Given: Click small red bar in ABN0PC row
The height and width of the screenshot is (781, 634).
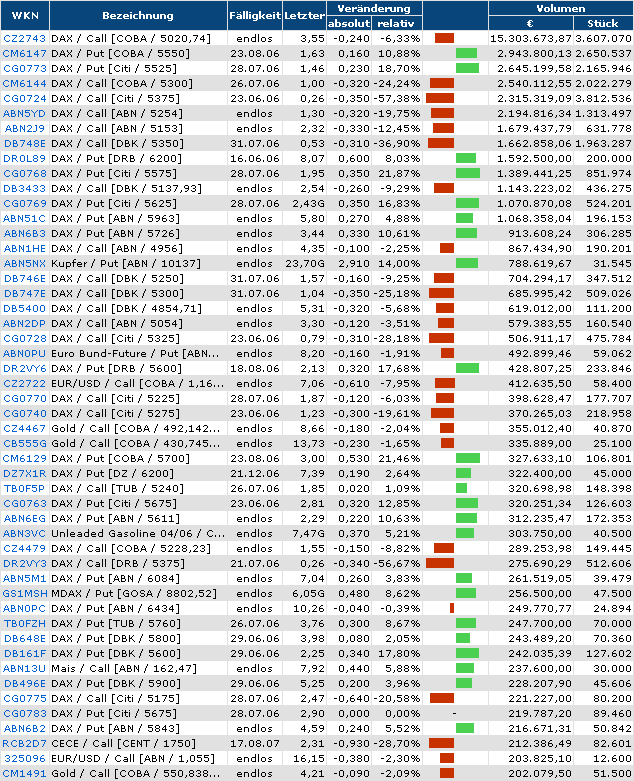Looking at the screenshot, I should (x=452, y=608).
